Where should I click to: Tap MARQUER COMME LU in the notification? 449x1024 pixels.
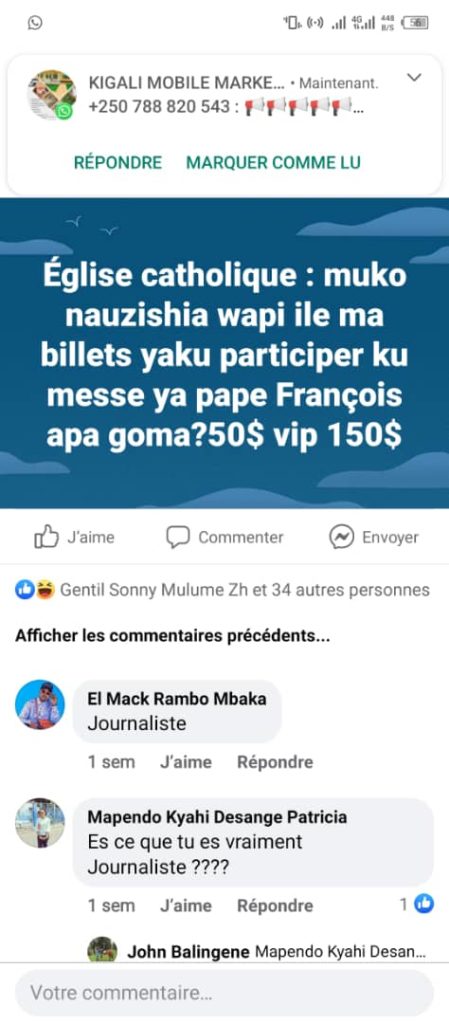(x=273, y=162)
